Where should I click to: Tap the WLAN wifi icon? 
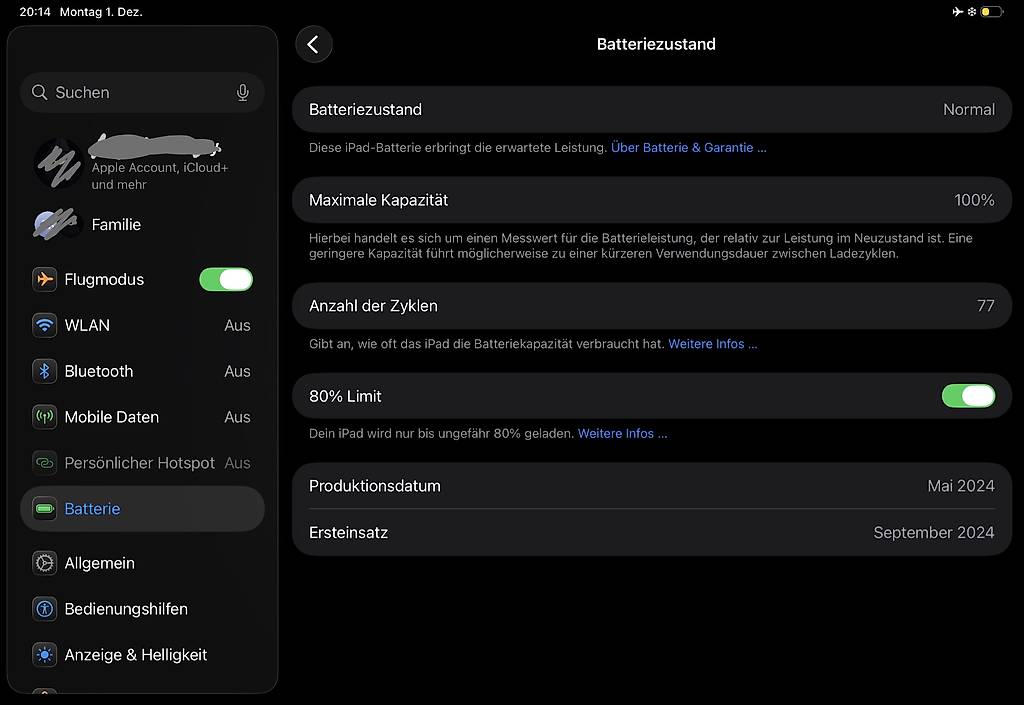(44, 325)
